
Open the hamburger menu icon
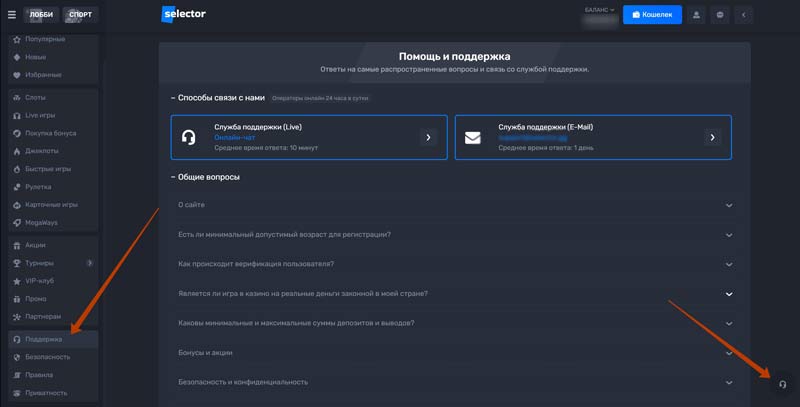[12, 15]
